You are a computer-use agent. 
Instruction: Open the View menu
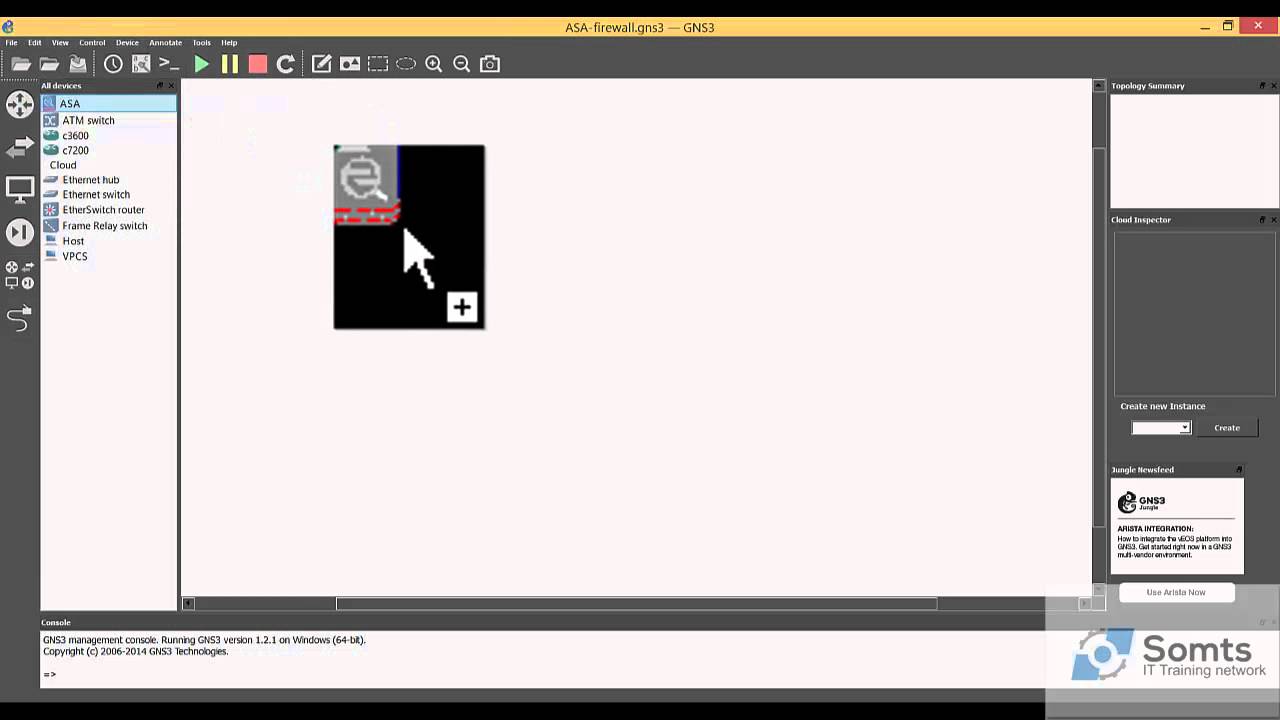pos(60,43)
